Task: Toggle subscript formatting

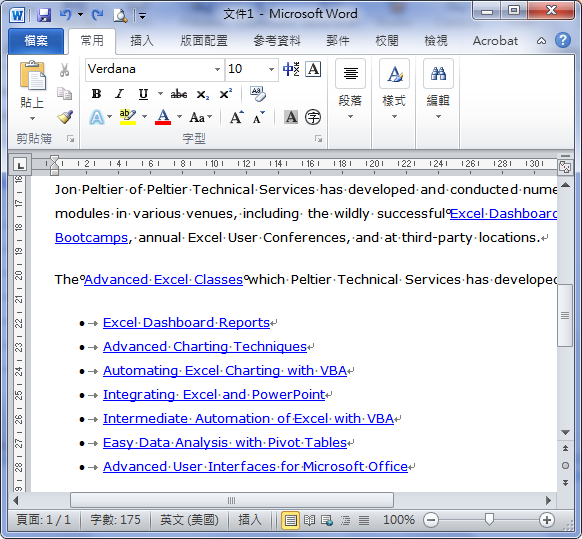Action: [x=203, y=94]
